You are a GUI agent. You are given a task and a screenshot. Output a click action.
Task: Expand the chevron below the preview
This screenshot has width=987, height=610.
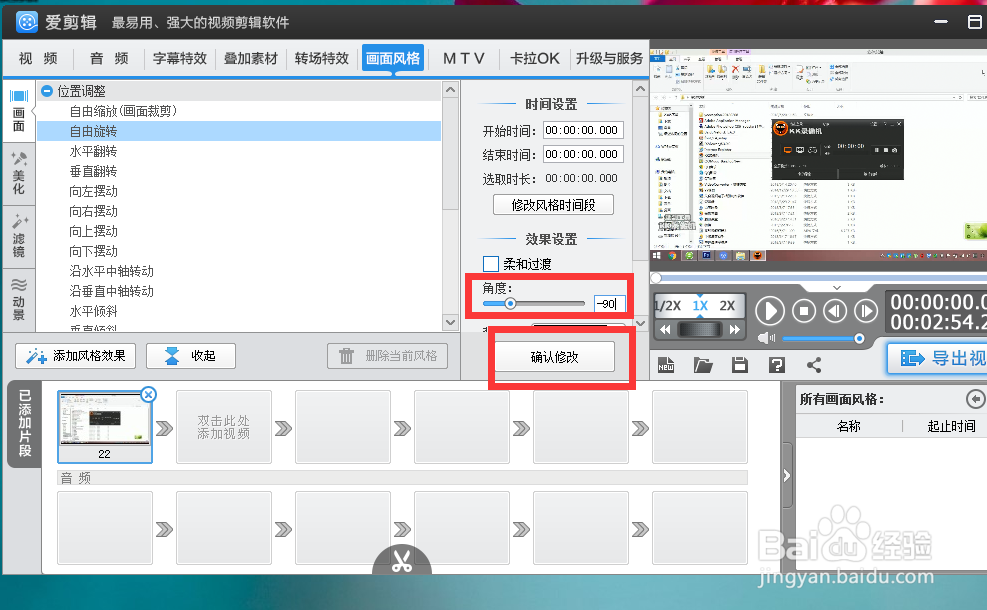point(837,288)
